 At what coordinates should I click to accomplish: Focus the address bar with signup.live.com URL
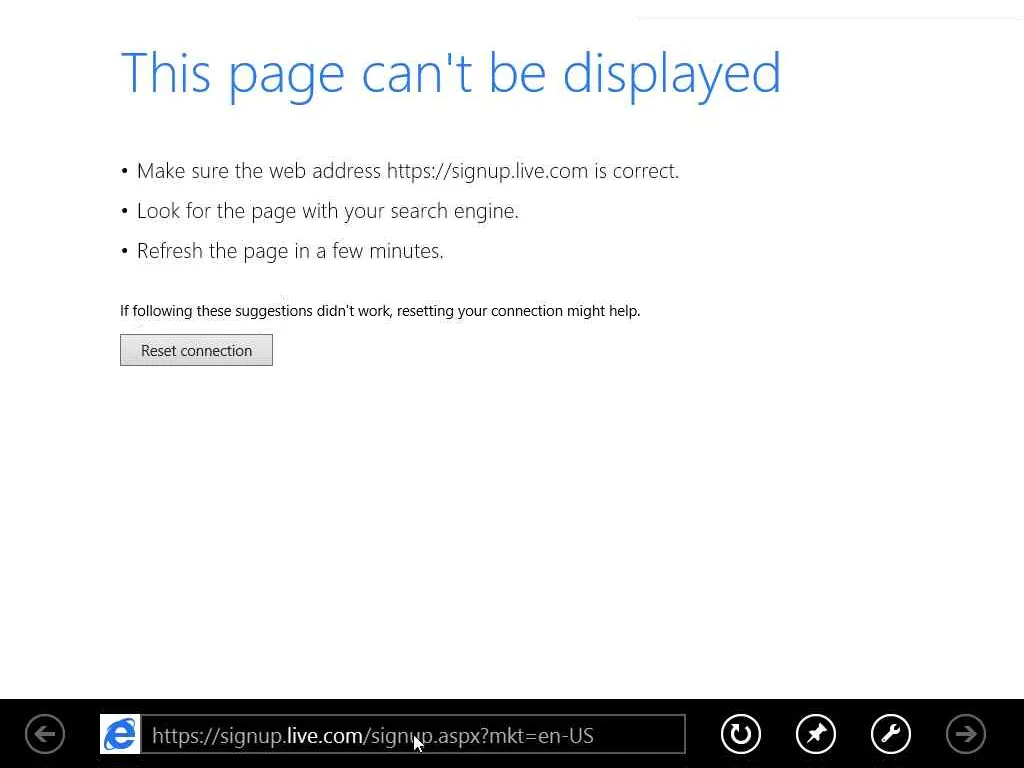(413, 734)
